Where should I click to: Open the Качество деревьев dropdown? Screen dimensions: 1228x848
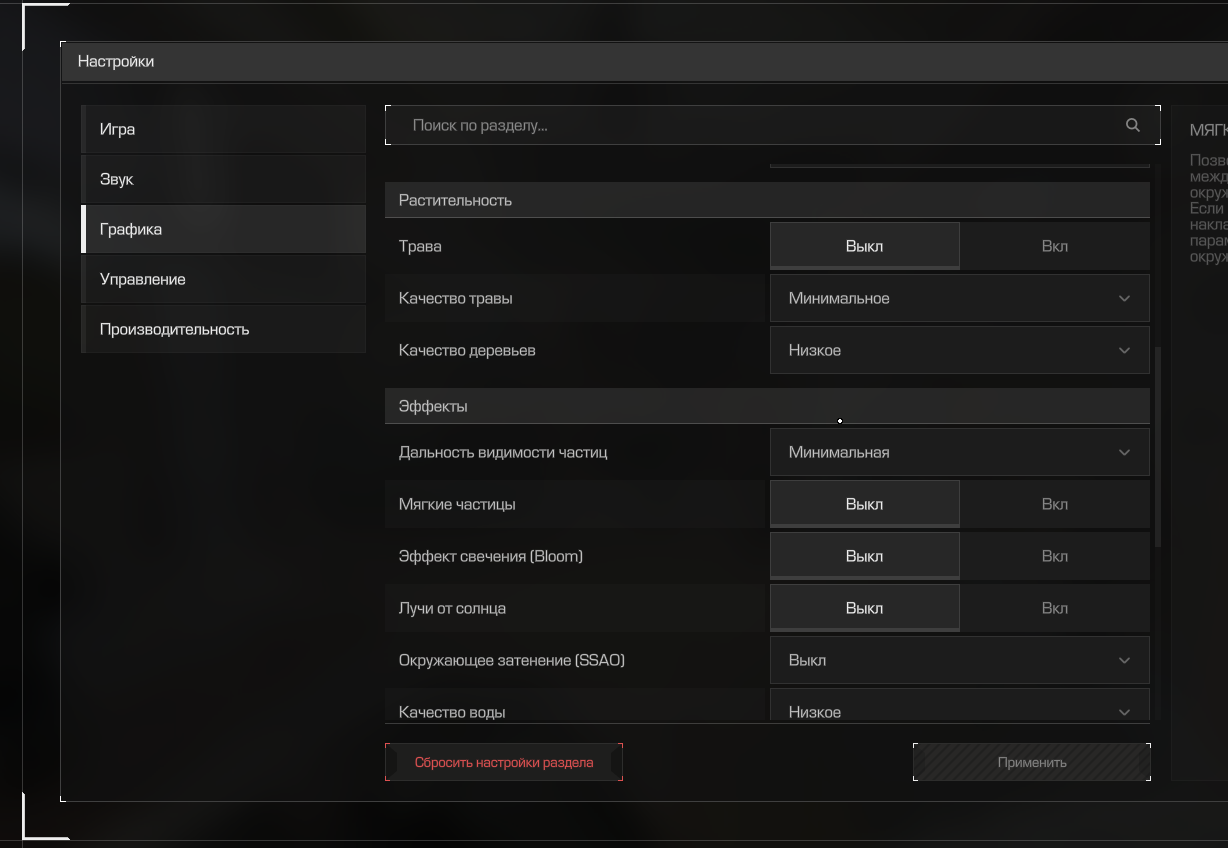click(960, 350)
